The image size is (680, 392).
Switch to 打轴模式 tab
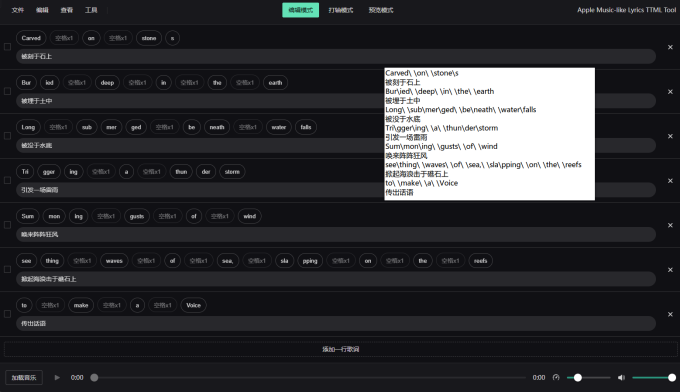341,10
